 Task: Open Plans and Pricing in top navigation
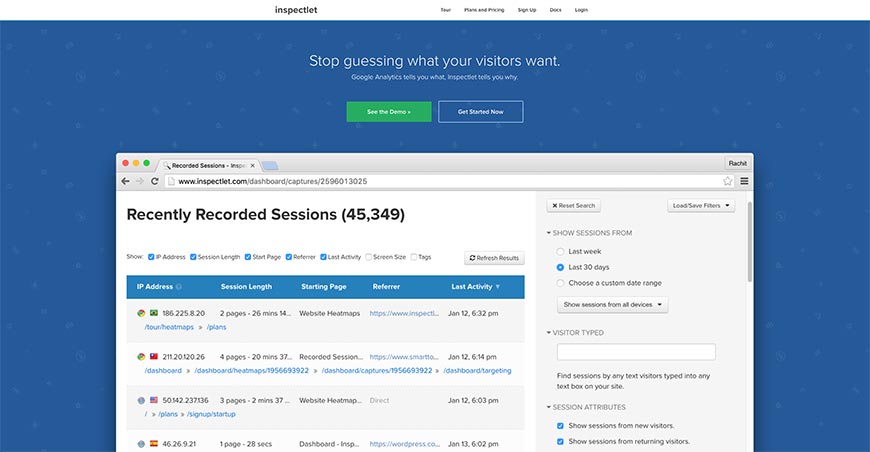coord(484,9)
